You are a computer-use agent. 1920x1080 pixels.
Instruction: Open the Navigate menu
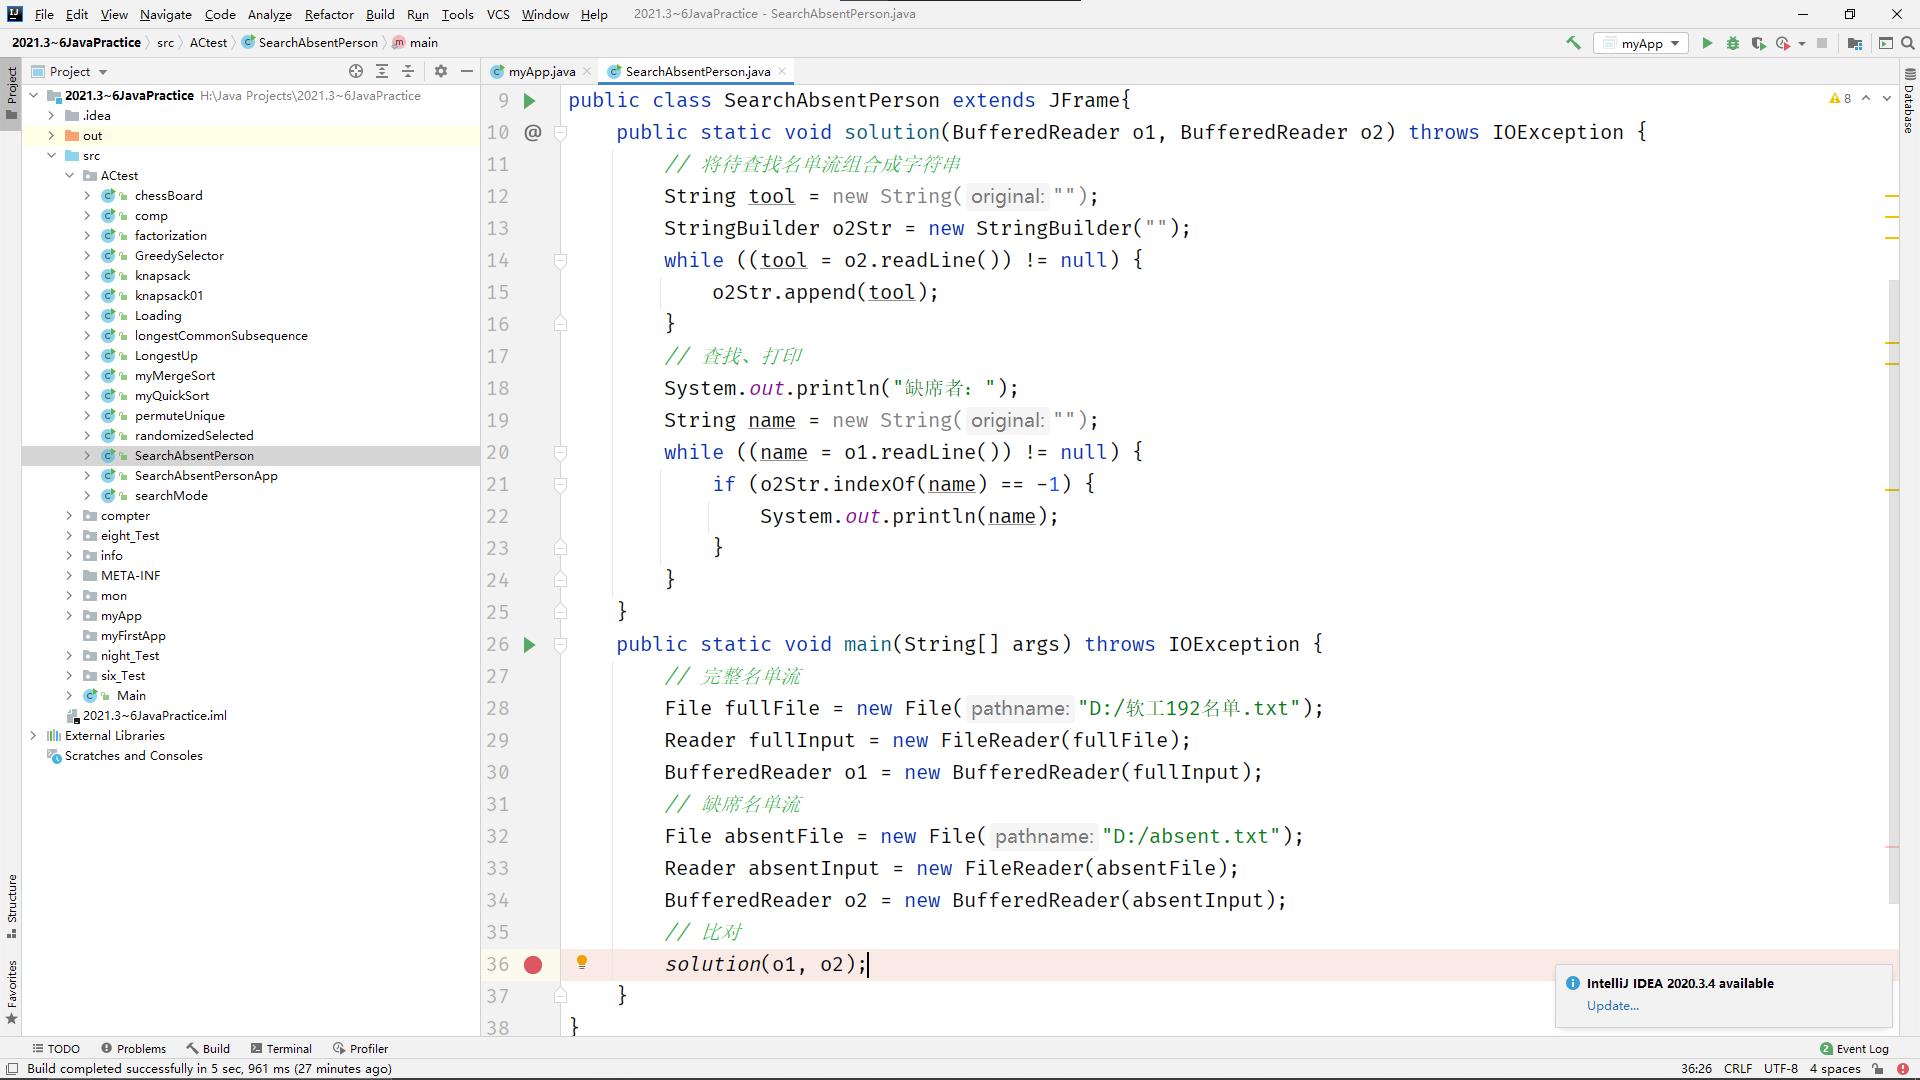165,13
